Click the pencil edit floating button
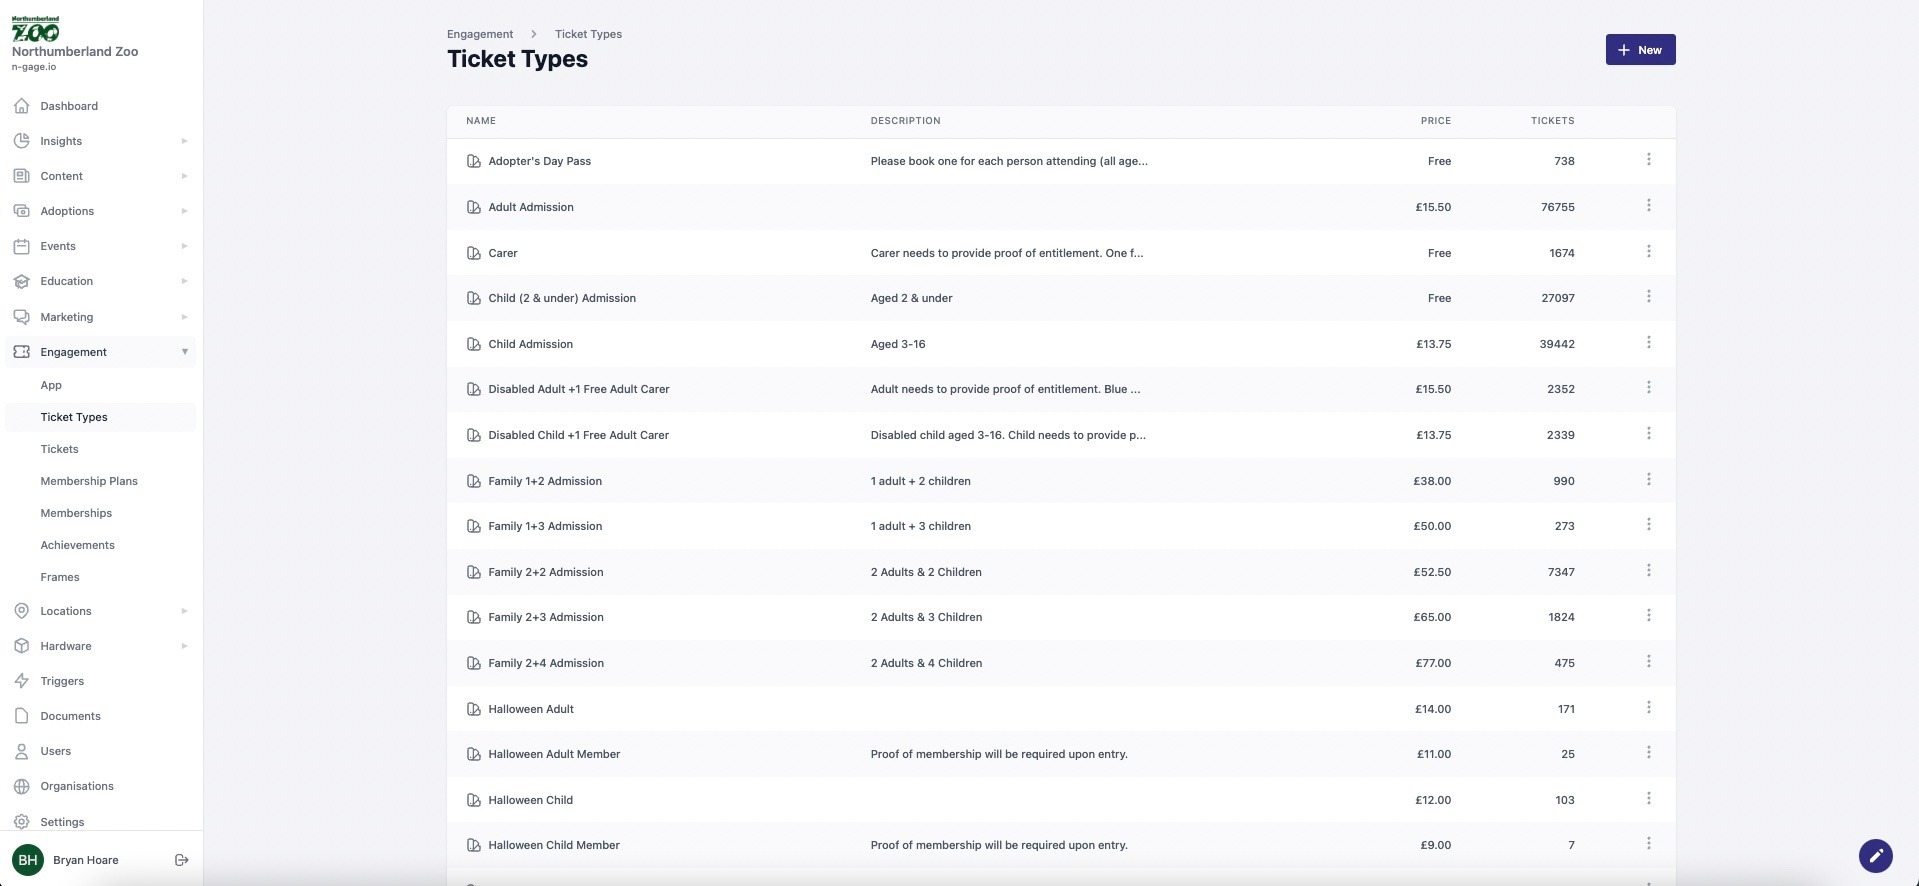The height and width of the screenshot is (886, 1919). 1875,856
